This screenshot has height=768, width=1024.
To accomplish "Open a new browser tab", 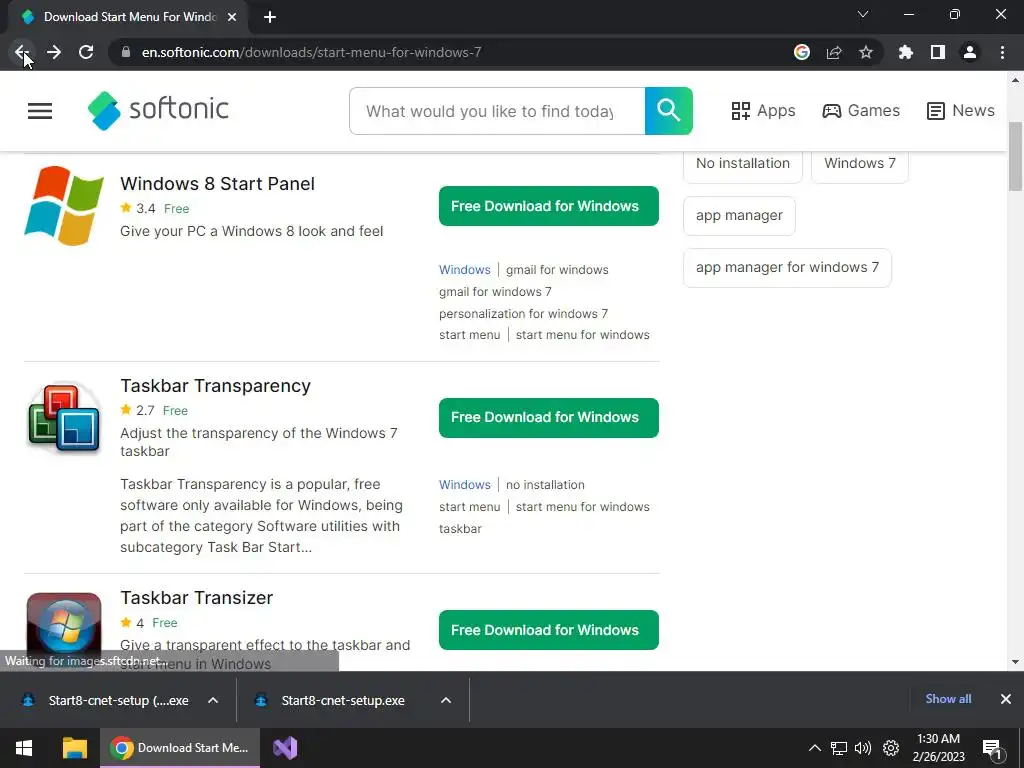I will [x=270, y=17].
